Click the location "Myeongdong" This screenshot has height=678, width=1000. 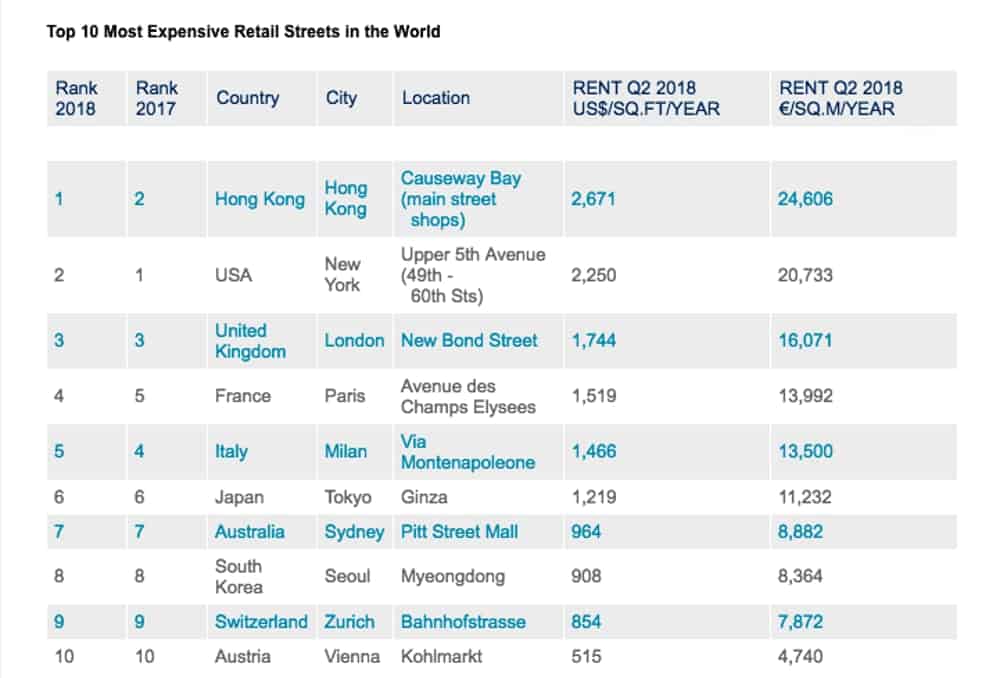click(x=452, y=577)
